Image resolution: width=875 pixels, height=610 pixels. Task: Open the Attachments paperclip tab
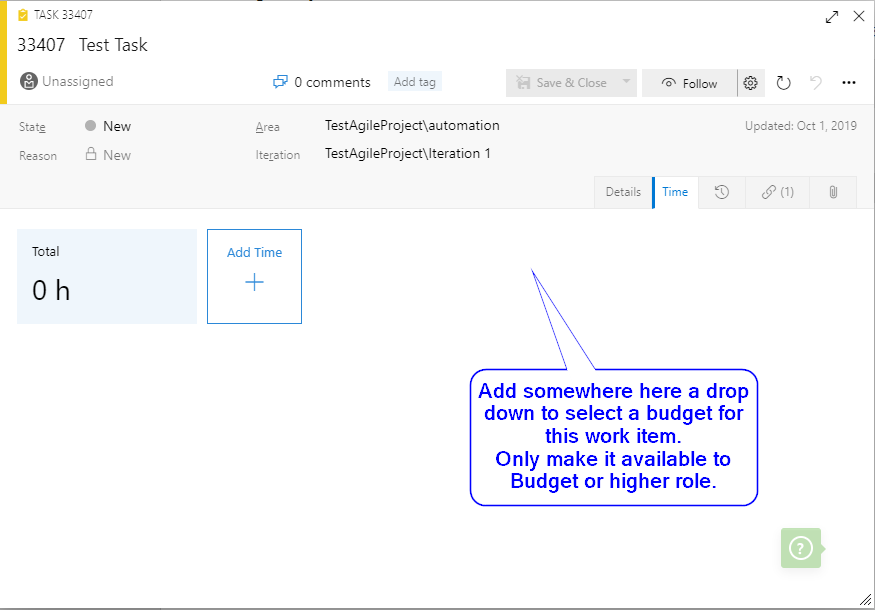833,192
